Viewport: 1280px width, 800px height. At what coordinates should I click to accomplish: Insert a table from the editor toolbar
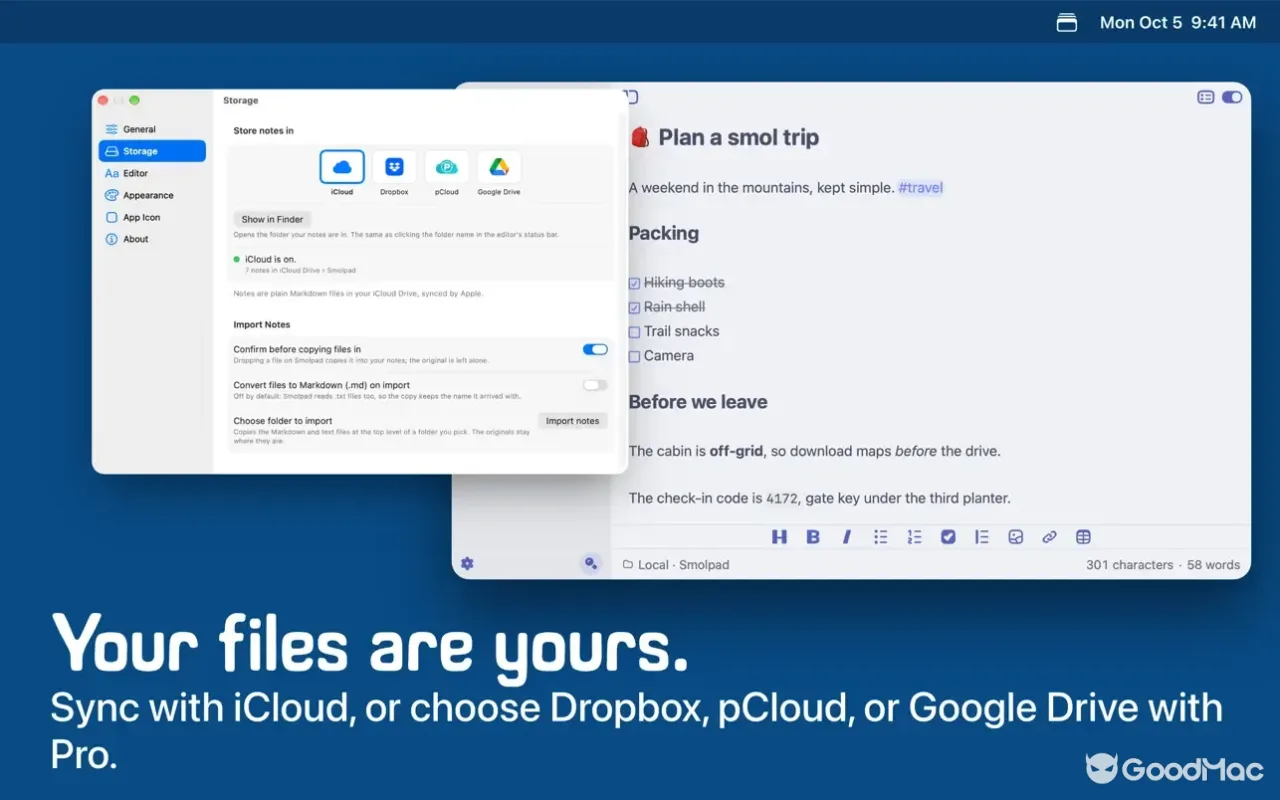pyautogui.click(x=1083, y=537)
